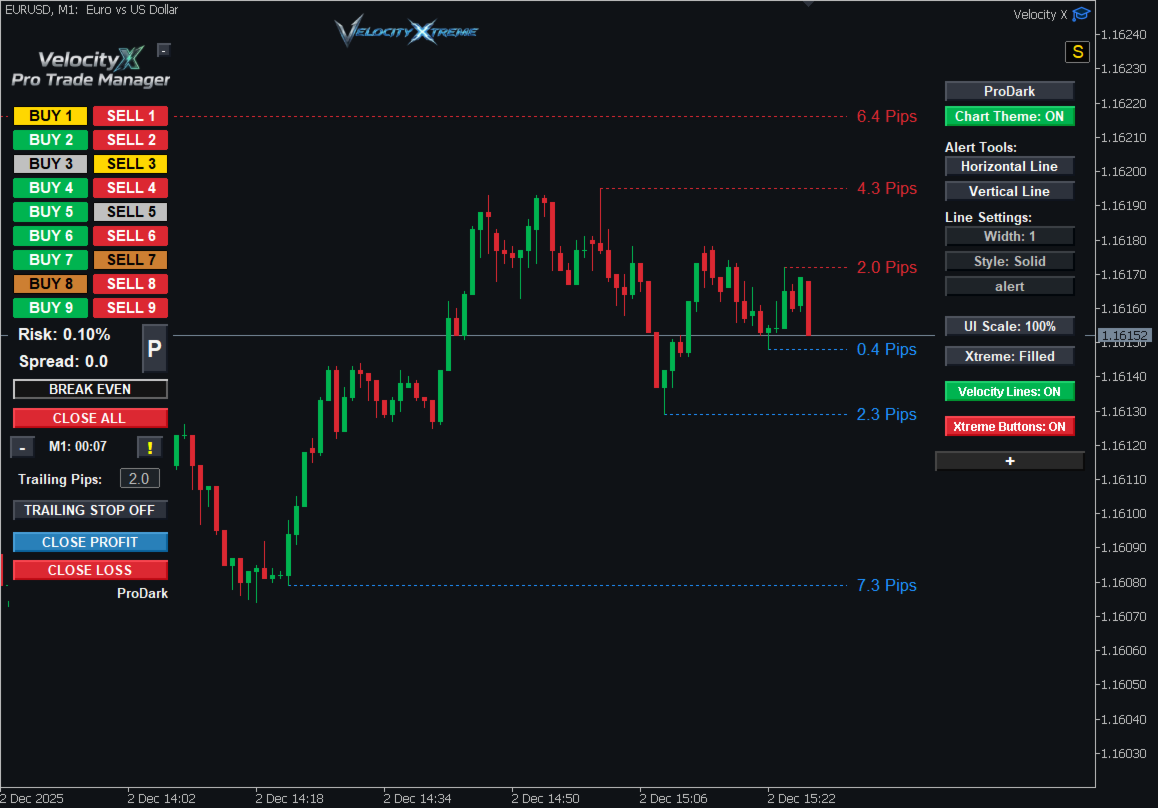Viewport: 1158px width, 808px height.
Task: Change the ProDark theme selector
Action: click(x=1010, y=92)
